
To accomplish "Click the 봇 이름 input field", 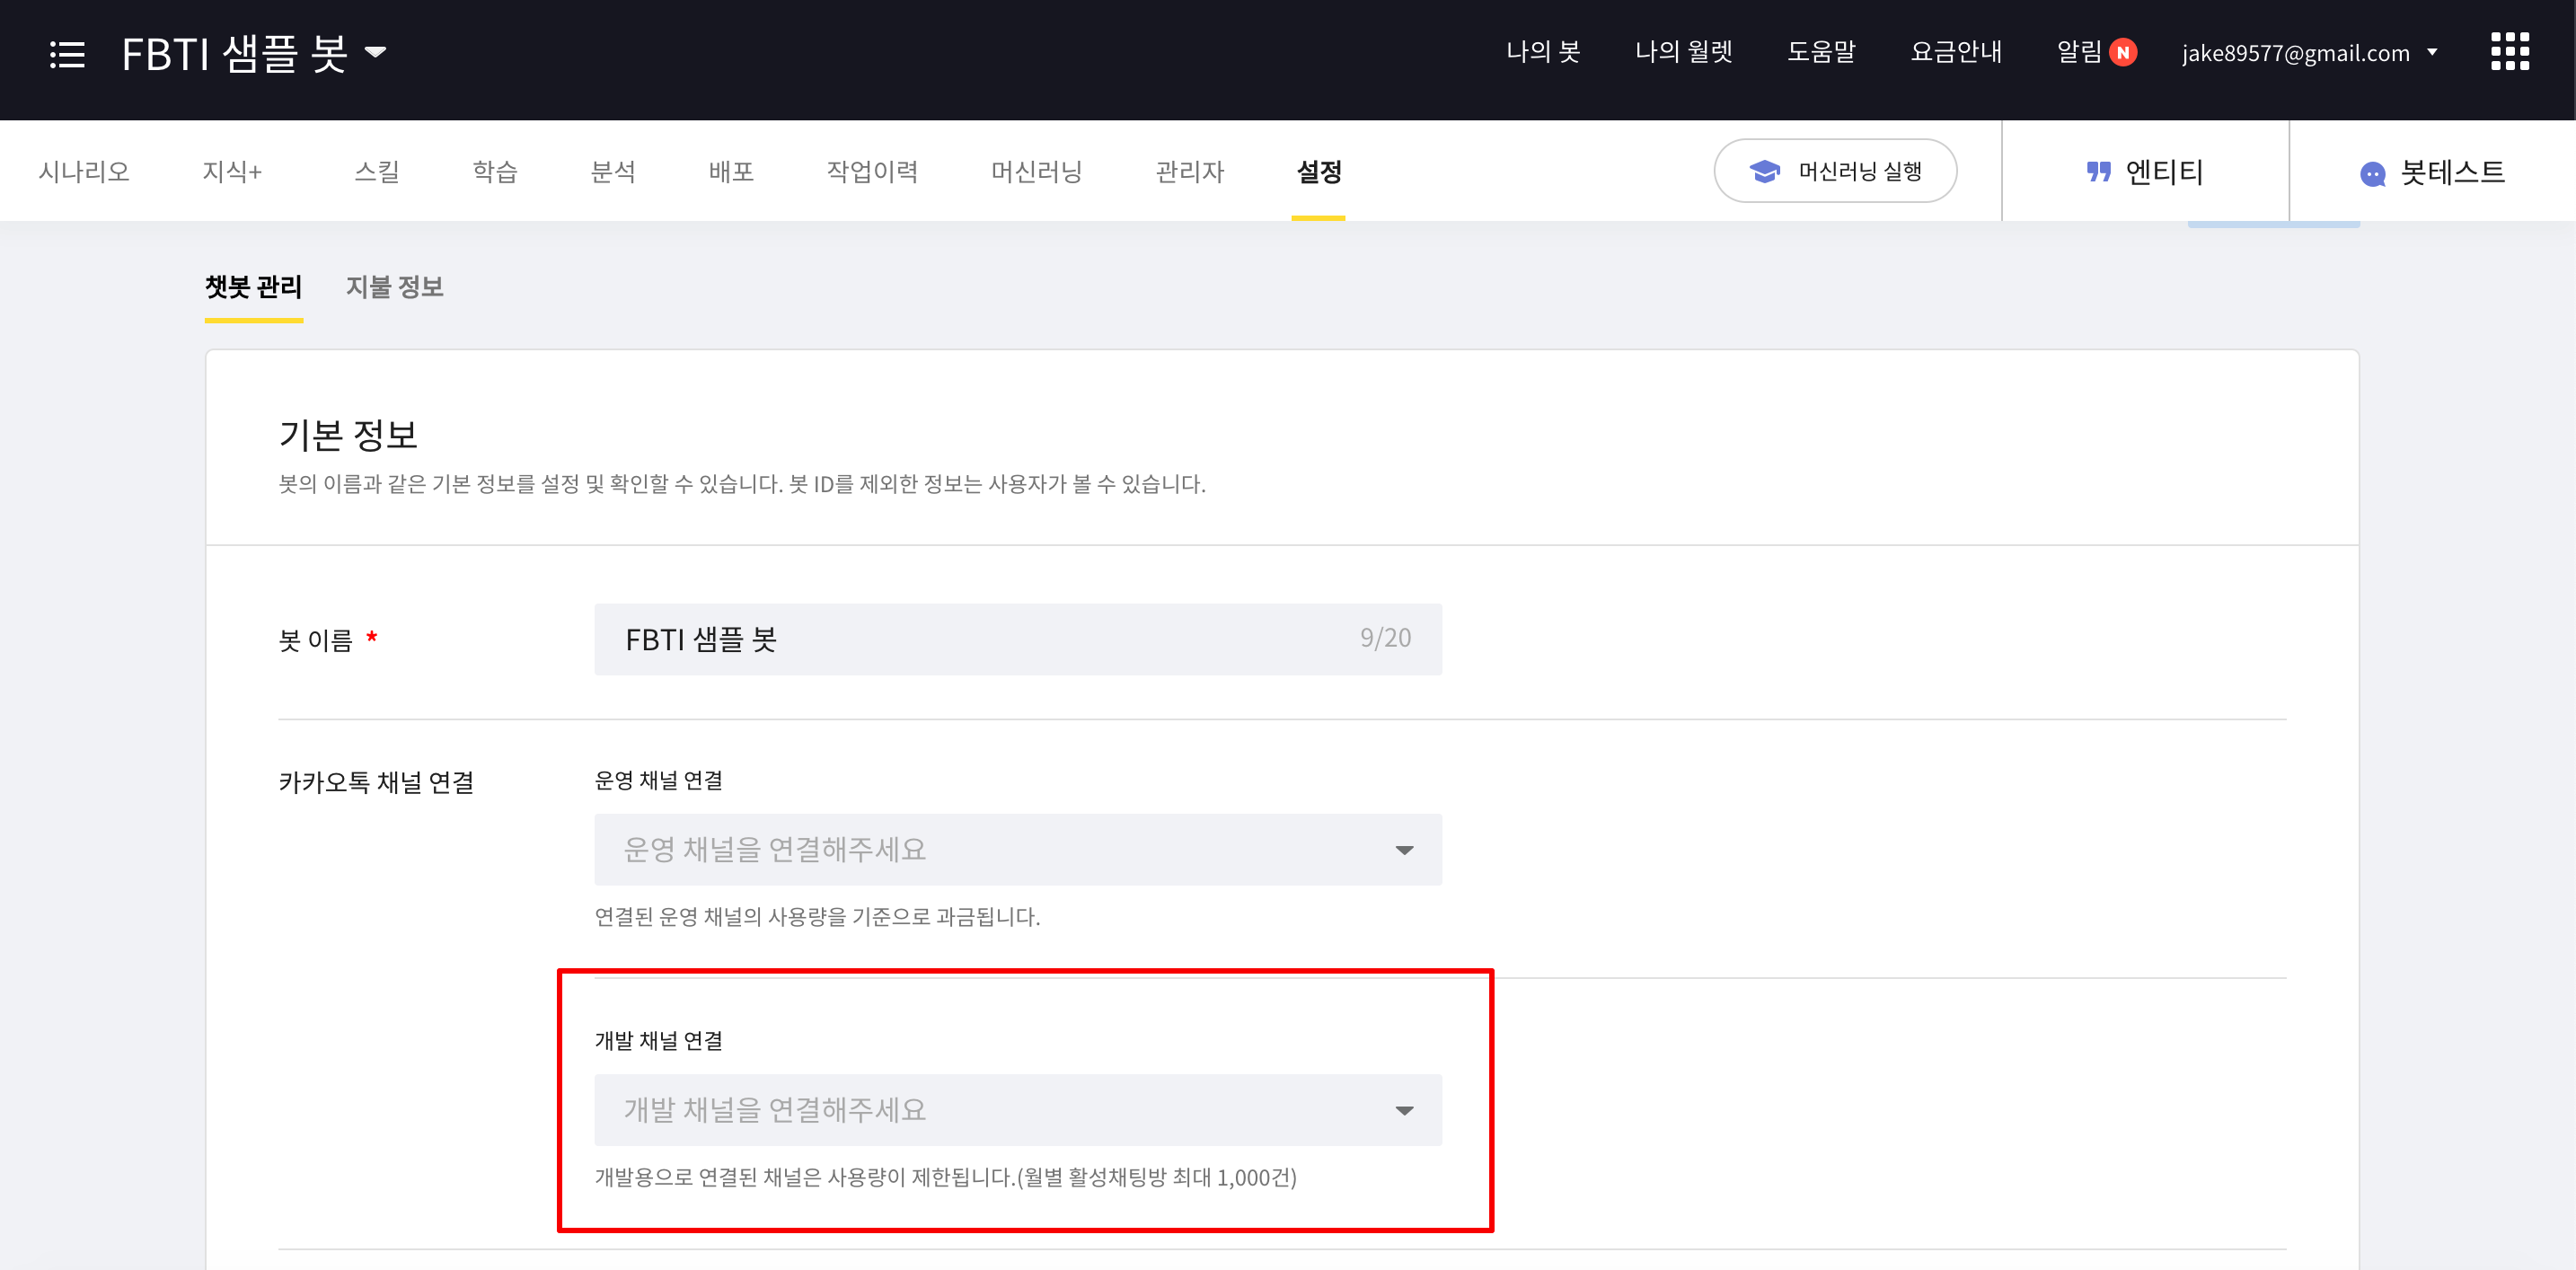I will (1018, 640).
